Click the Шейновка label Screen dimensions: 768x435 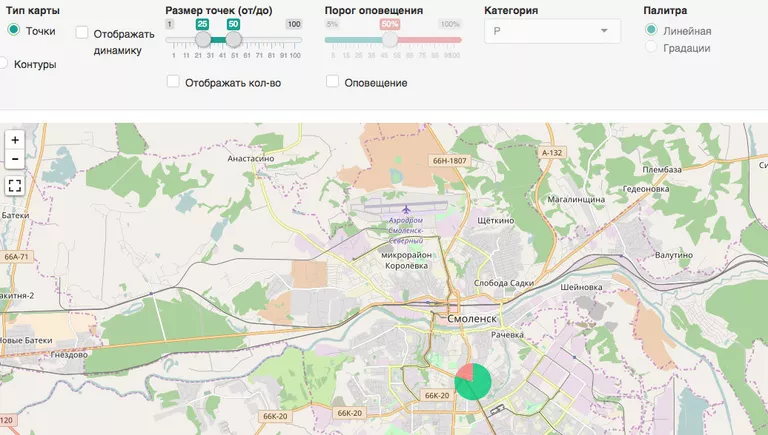pos(581,287)
